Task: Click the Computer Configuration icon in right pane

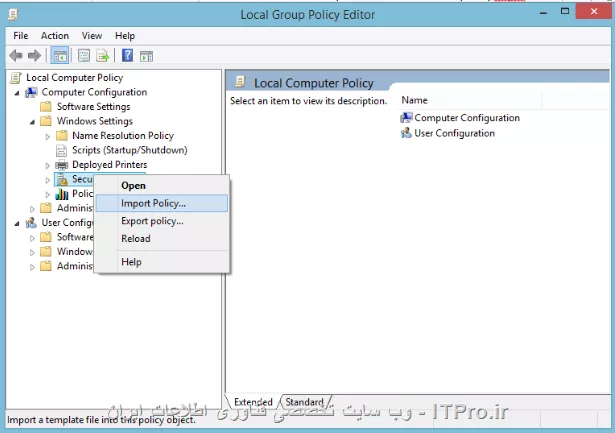Action: [406, 118]
